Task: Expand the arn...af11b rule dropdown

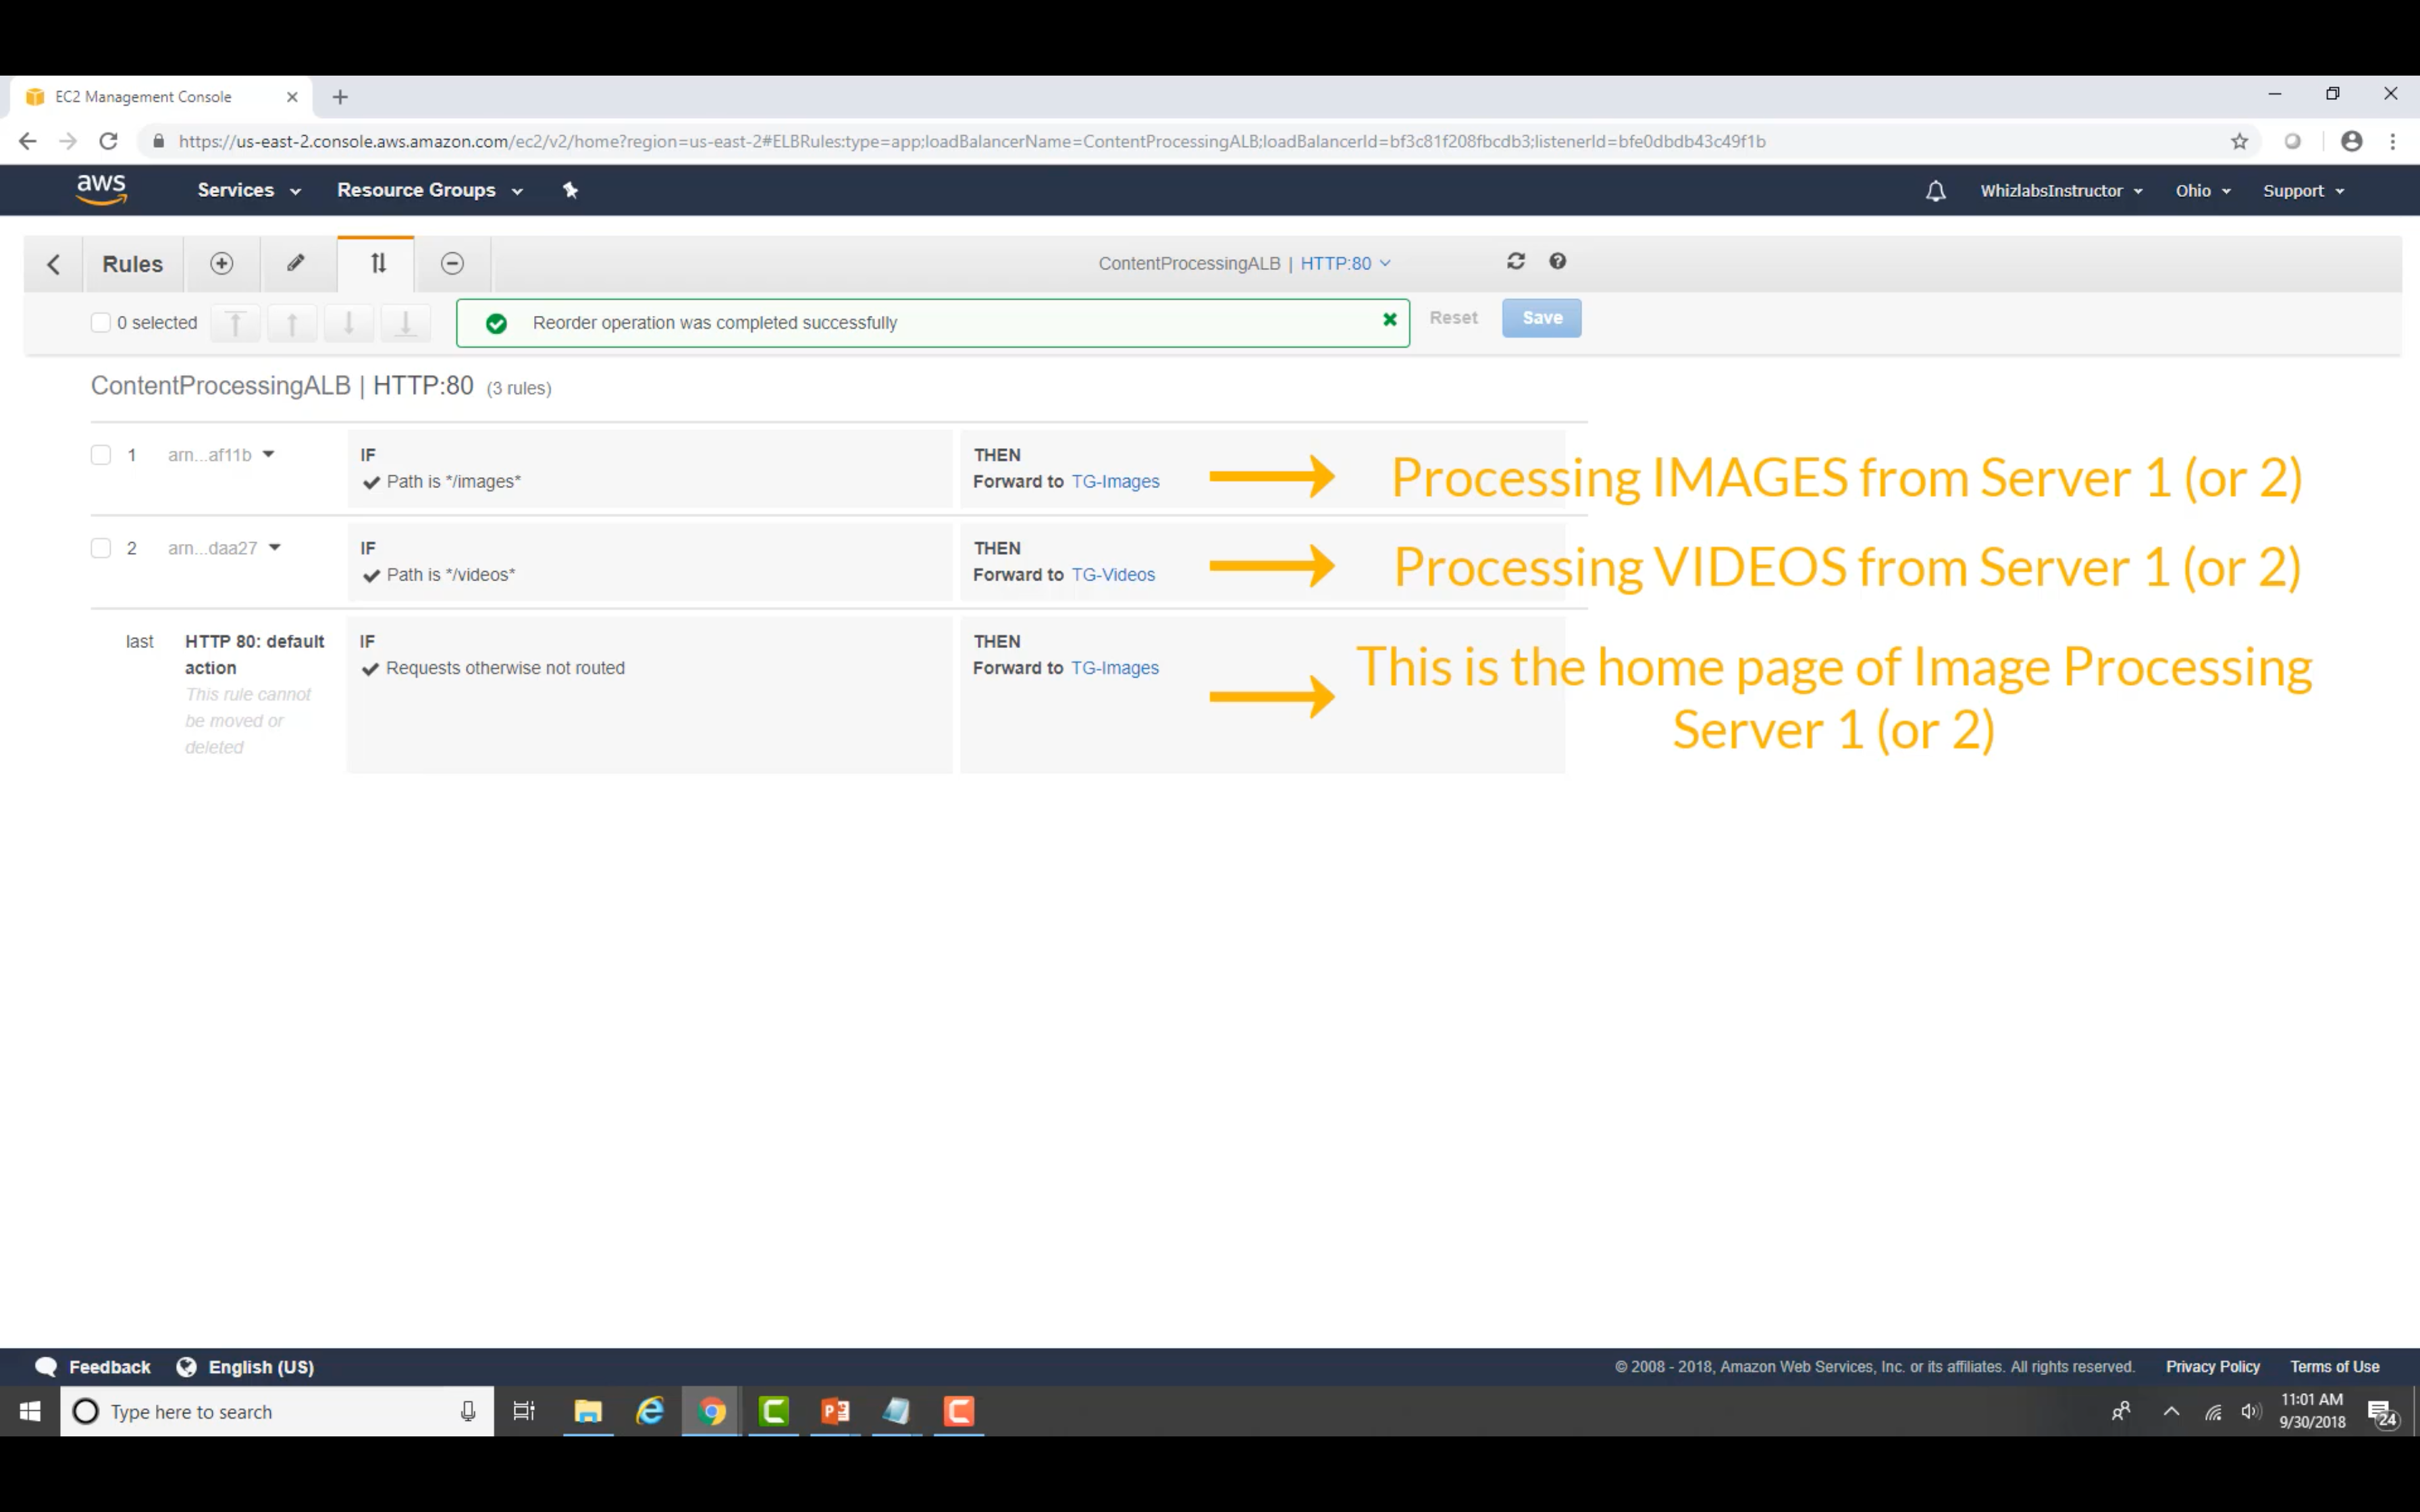Action: (268, 455)
